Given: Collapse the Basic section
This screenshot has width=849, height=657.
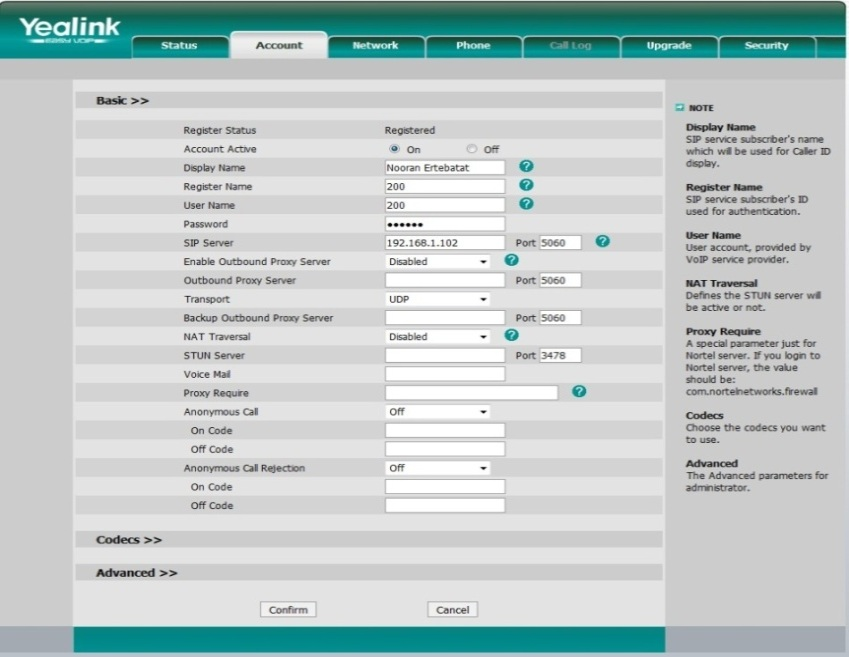Looking at the screenshot, I should click(x=122, y=101).
